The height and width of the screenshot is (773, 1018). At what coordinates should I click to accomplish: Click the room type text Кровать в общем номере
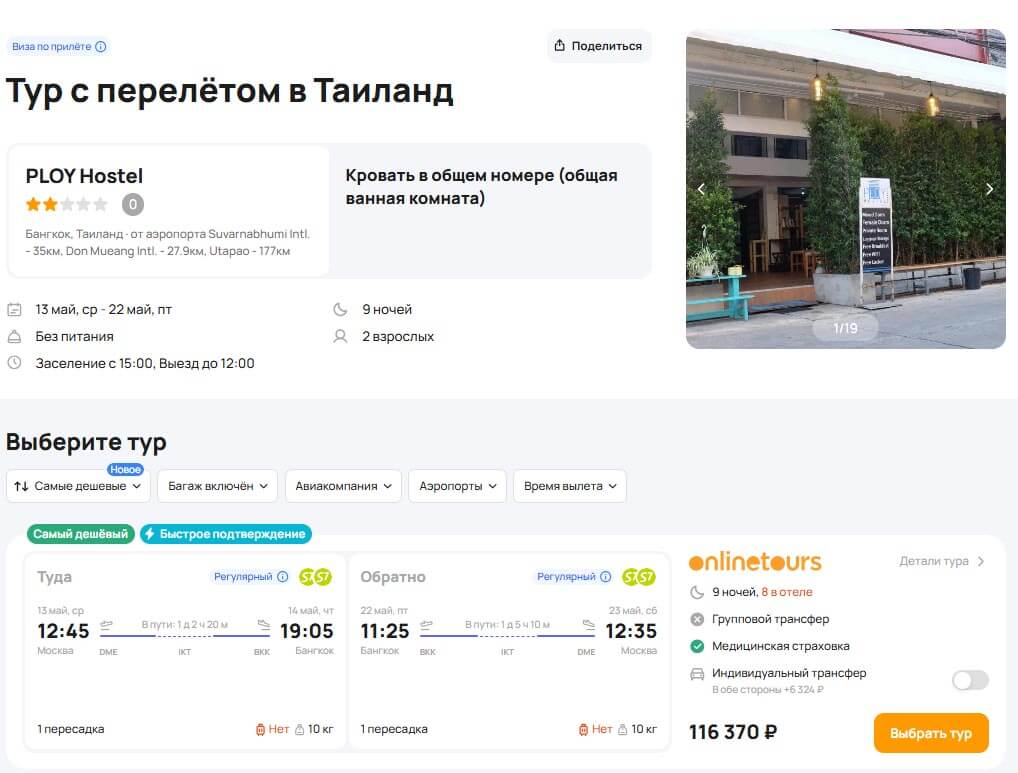[481, 186]
